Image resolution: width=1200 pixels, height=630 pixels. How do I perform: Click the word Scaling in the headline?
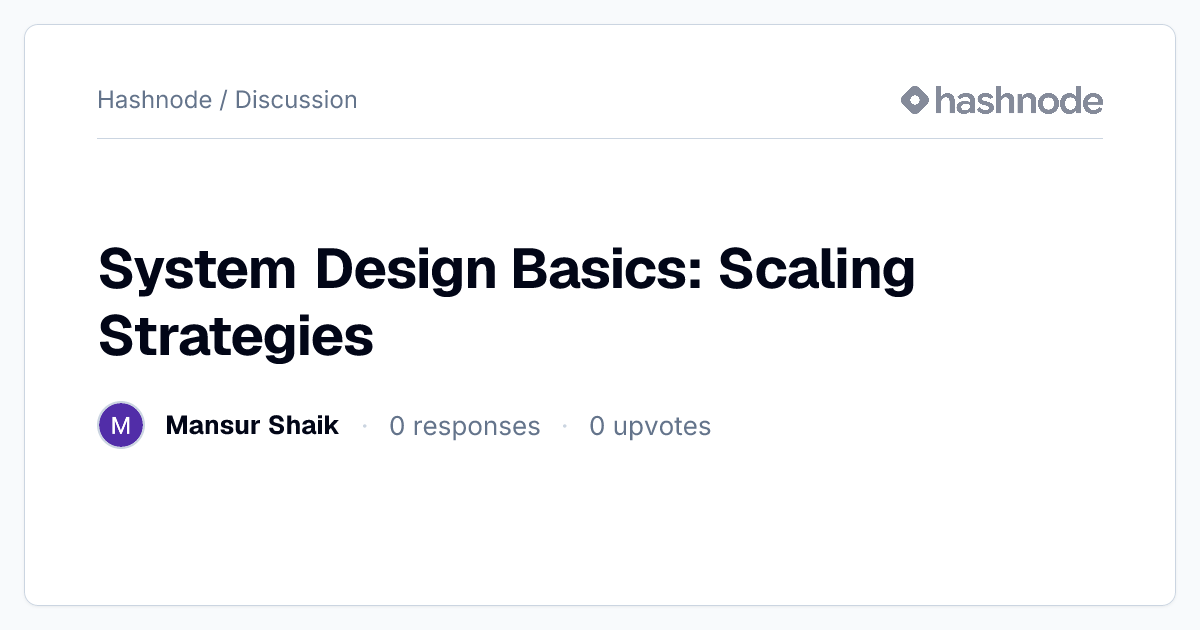coord(816,270)
